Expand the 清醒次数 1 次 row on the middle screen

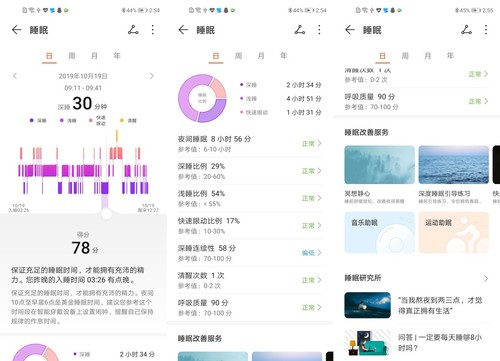[x=250, y=280]
